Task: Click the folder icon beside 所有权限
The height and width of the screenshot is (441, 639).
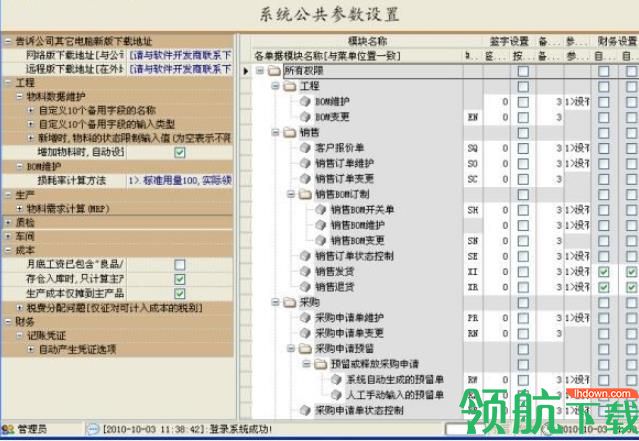Action: click(274, 71)
